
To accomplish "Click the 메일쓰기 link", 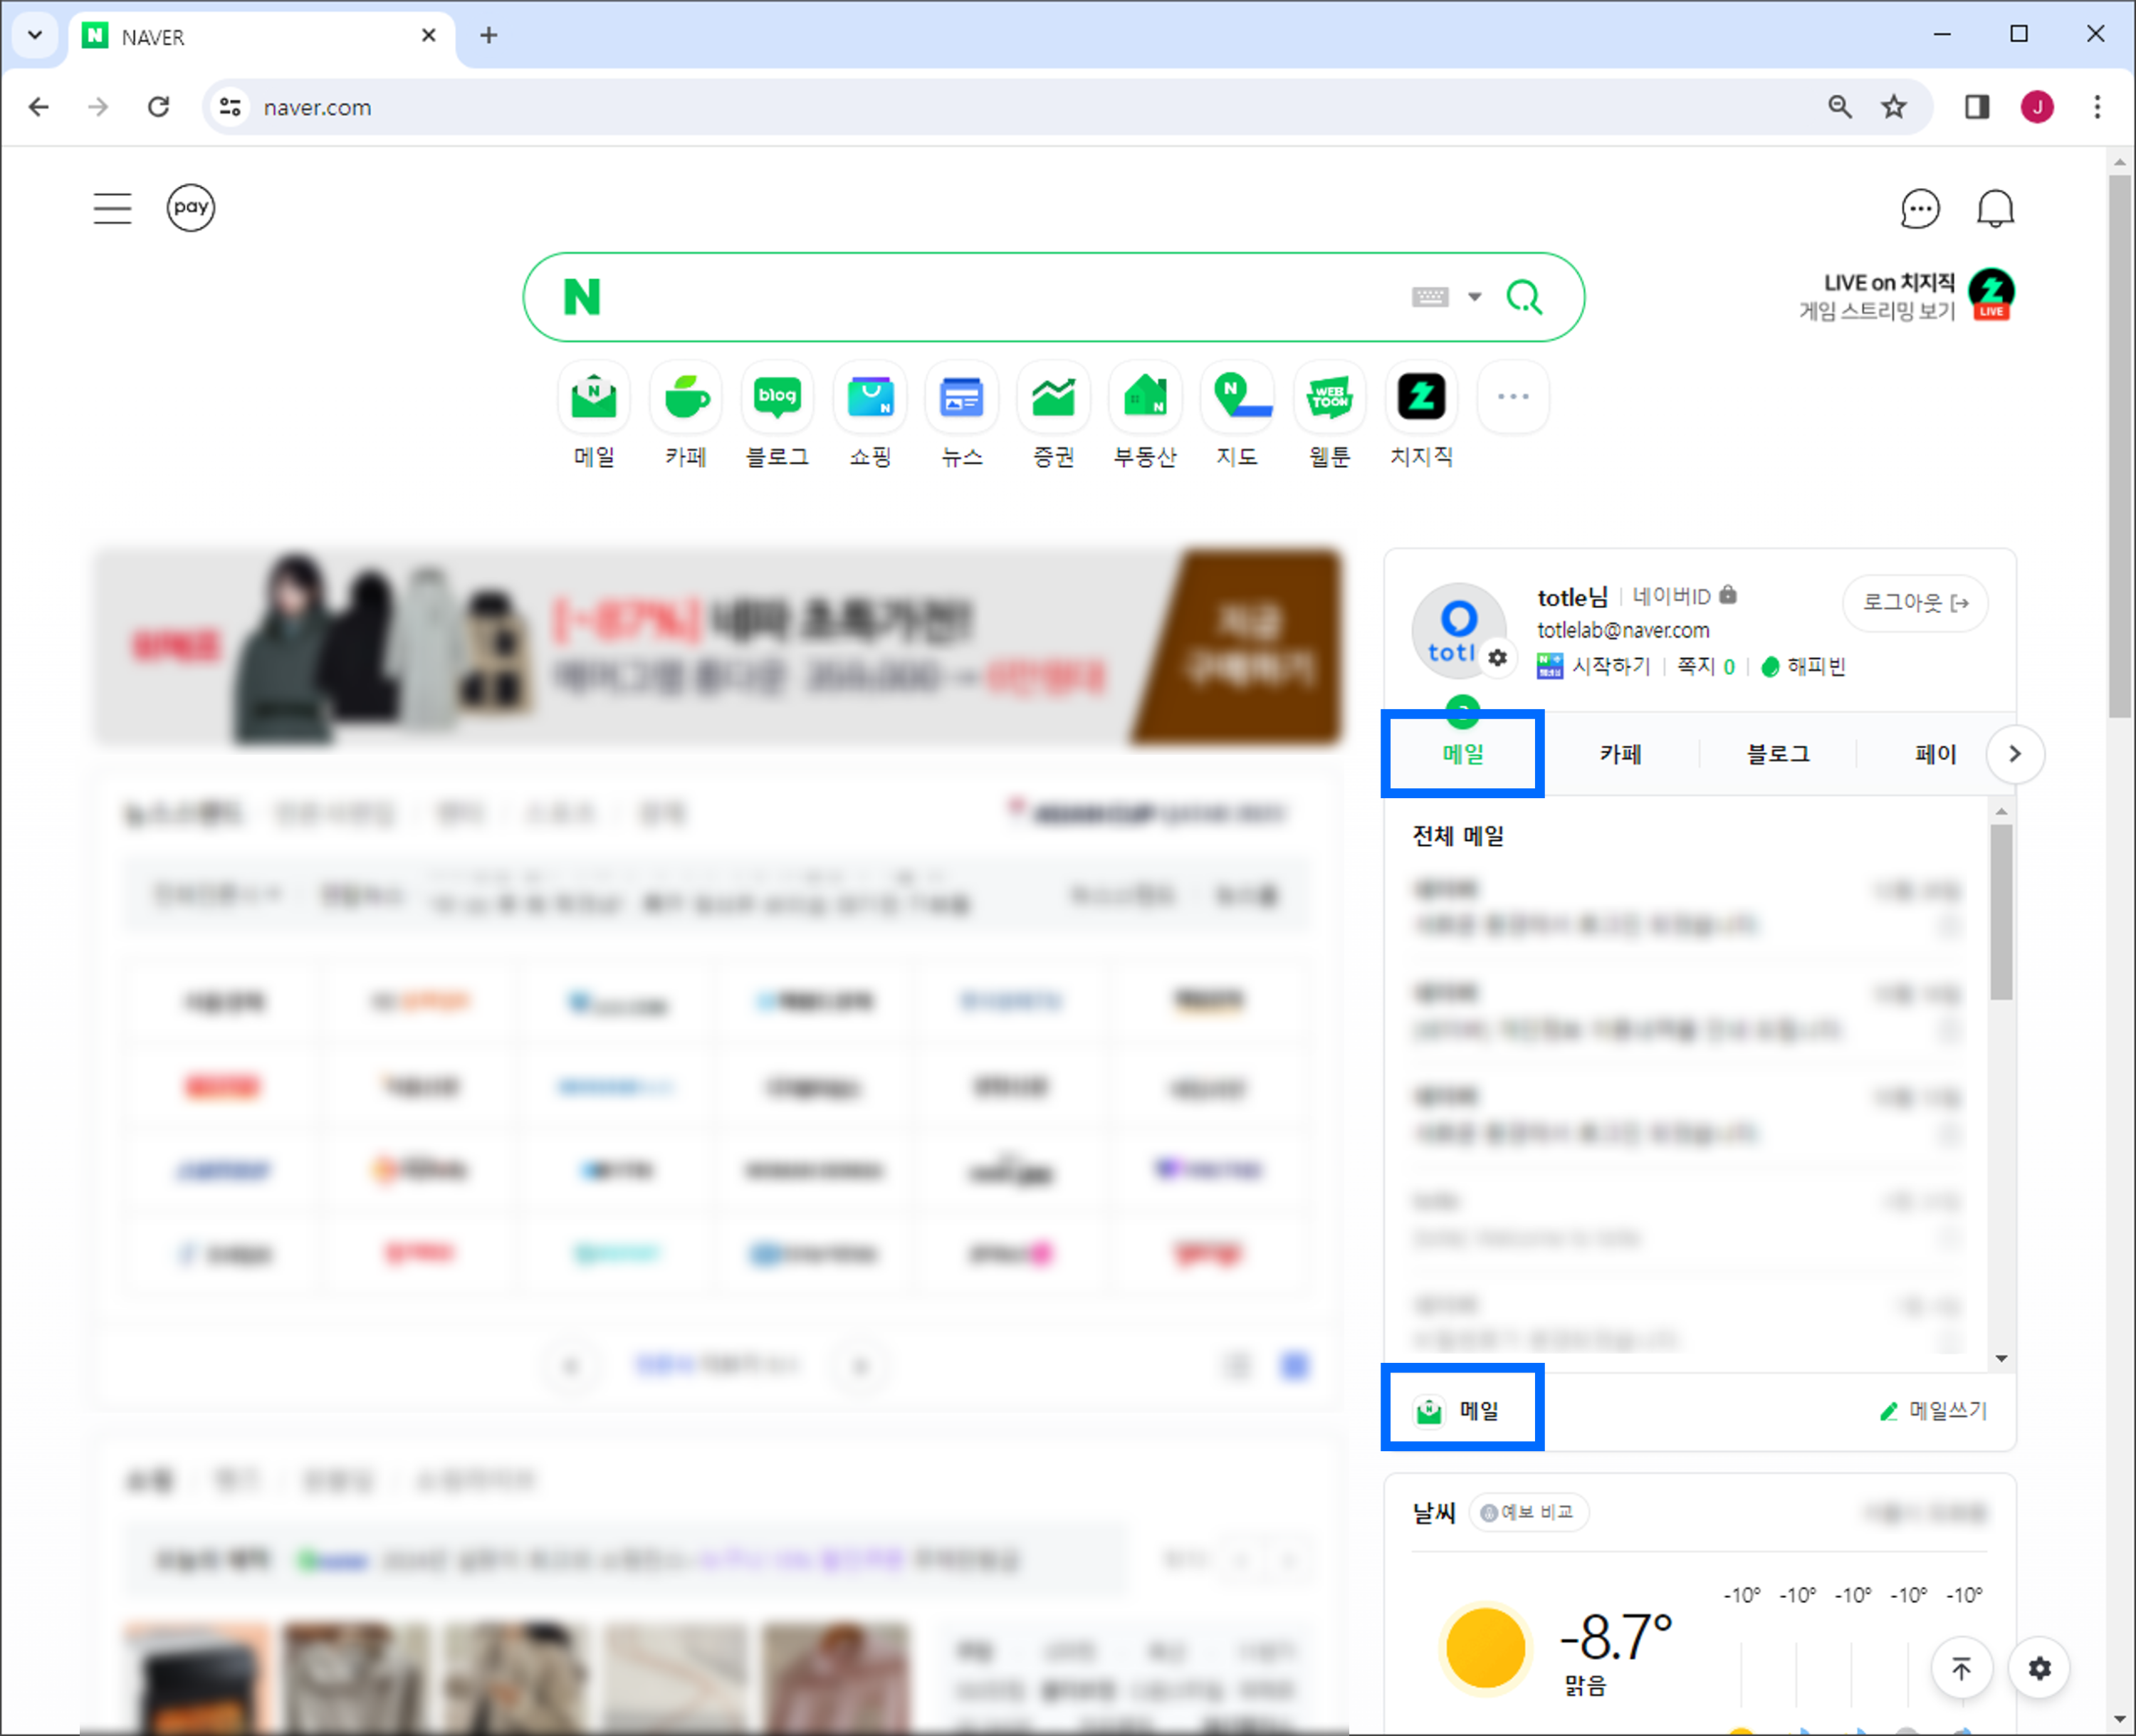I will pyautogui.click(x=1934, y=1411).
